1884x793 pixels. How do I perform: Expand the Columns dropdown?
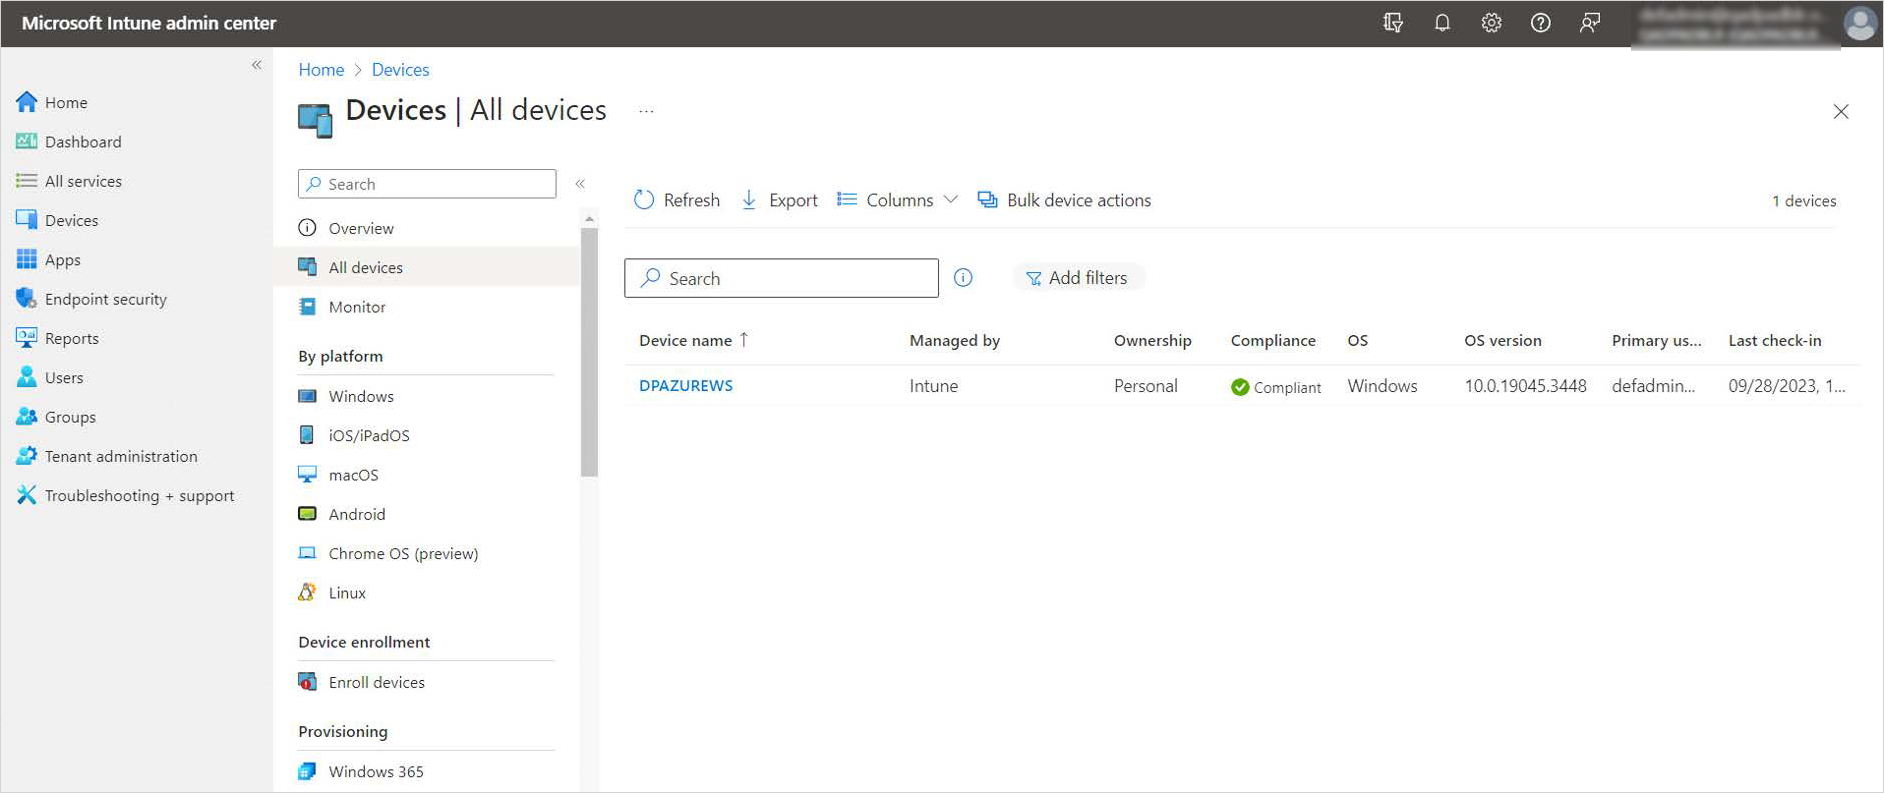(897, 200)
